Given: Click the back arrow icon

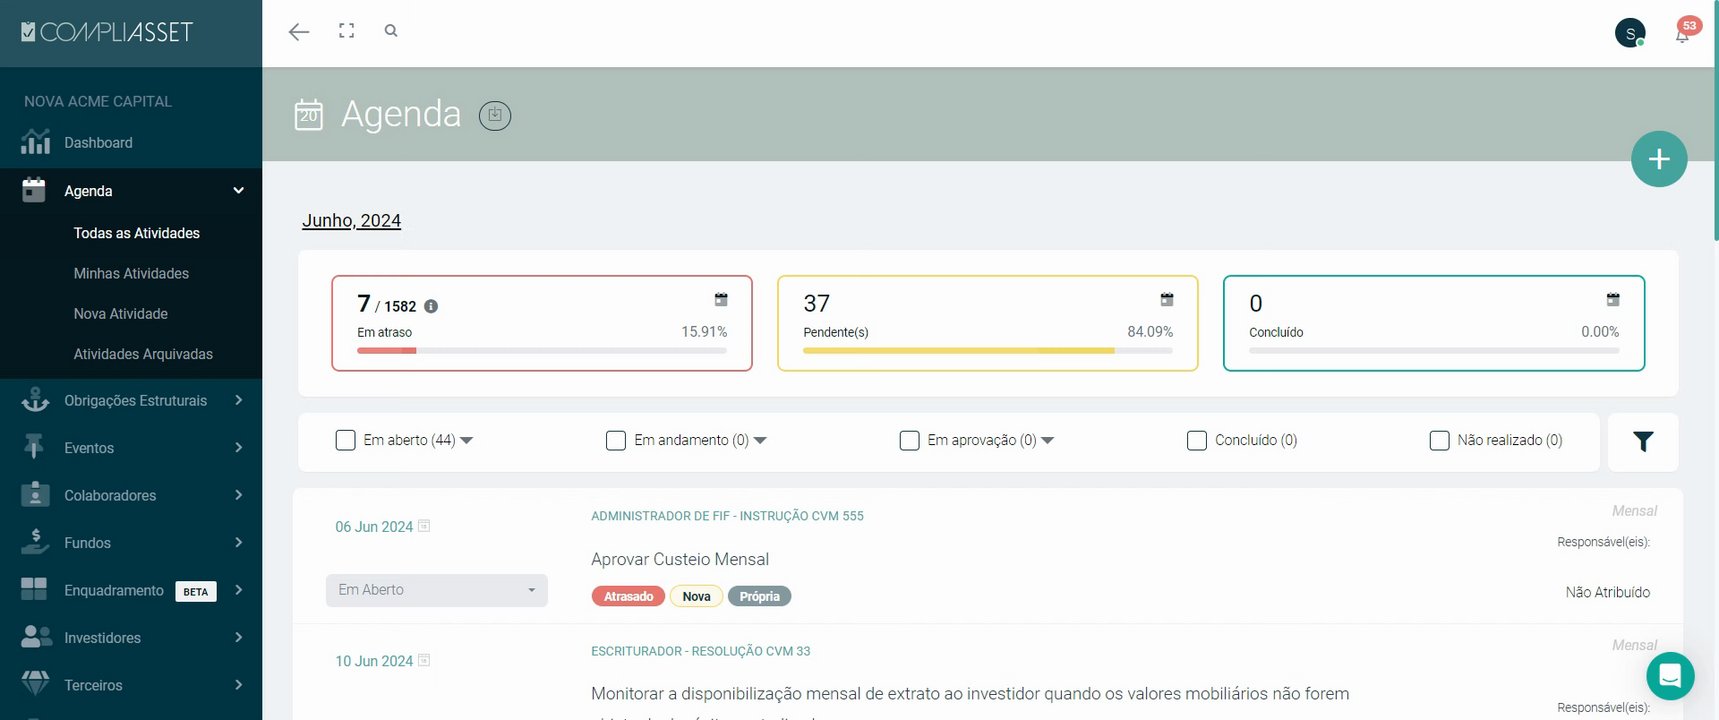Looking at the screenshot, I should [298, 32].
